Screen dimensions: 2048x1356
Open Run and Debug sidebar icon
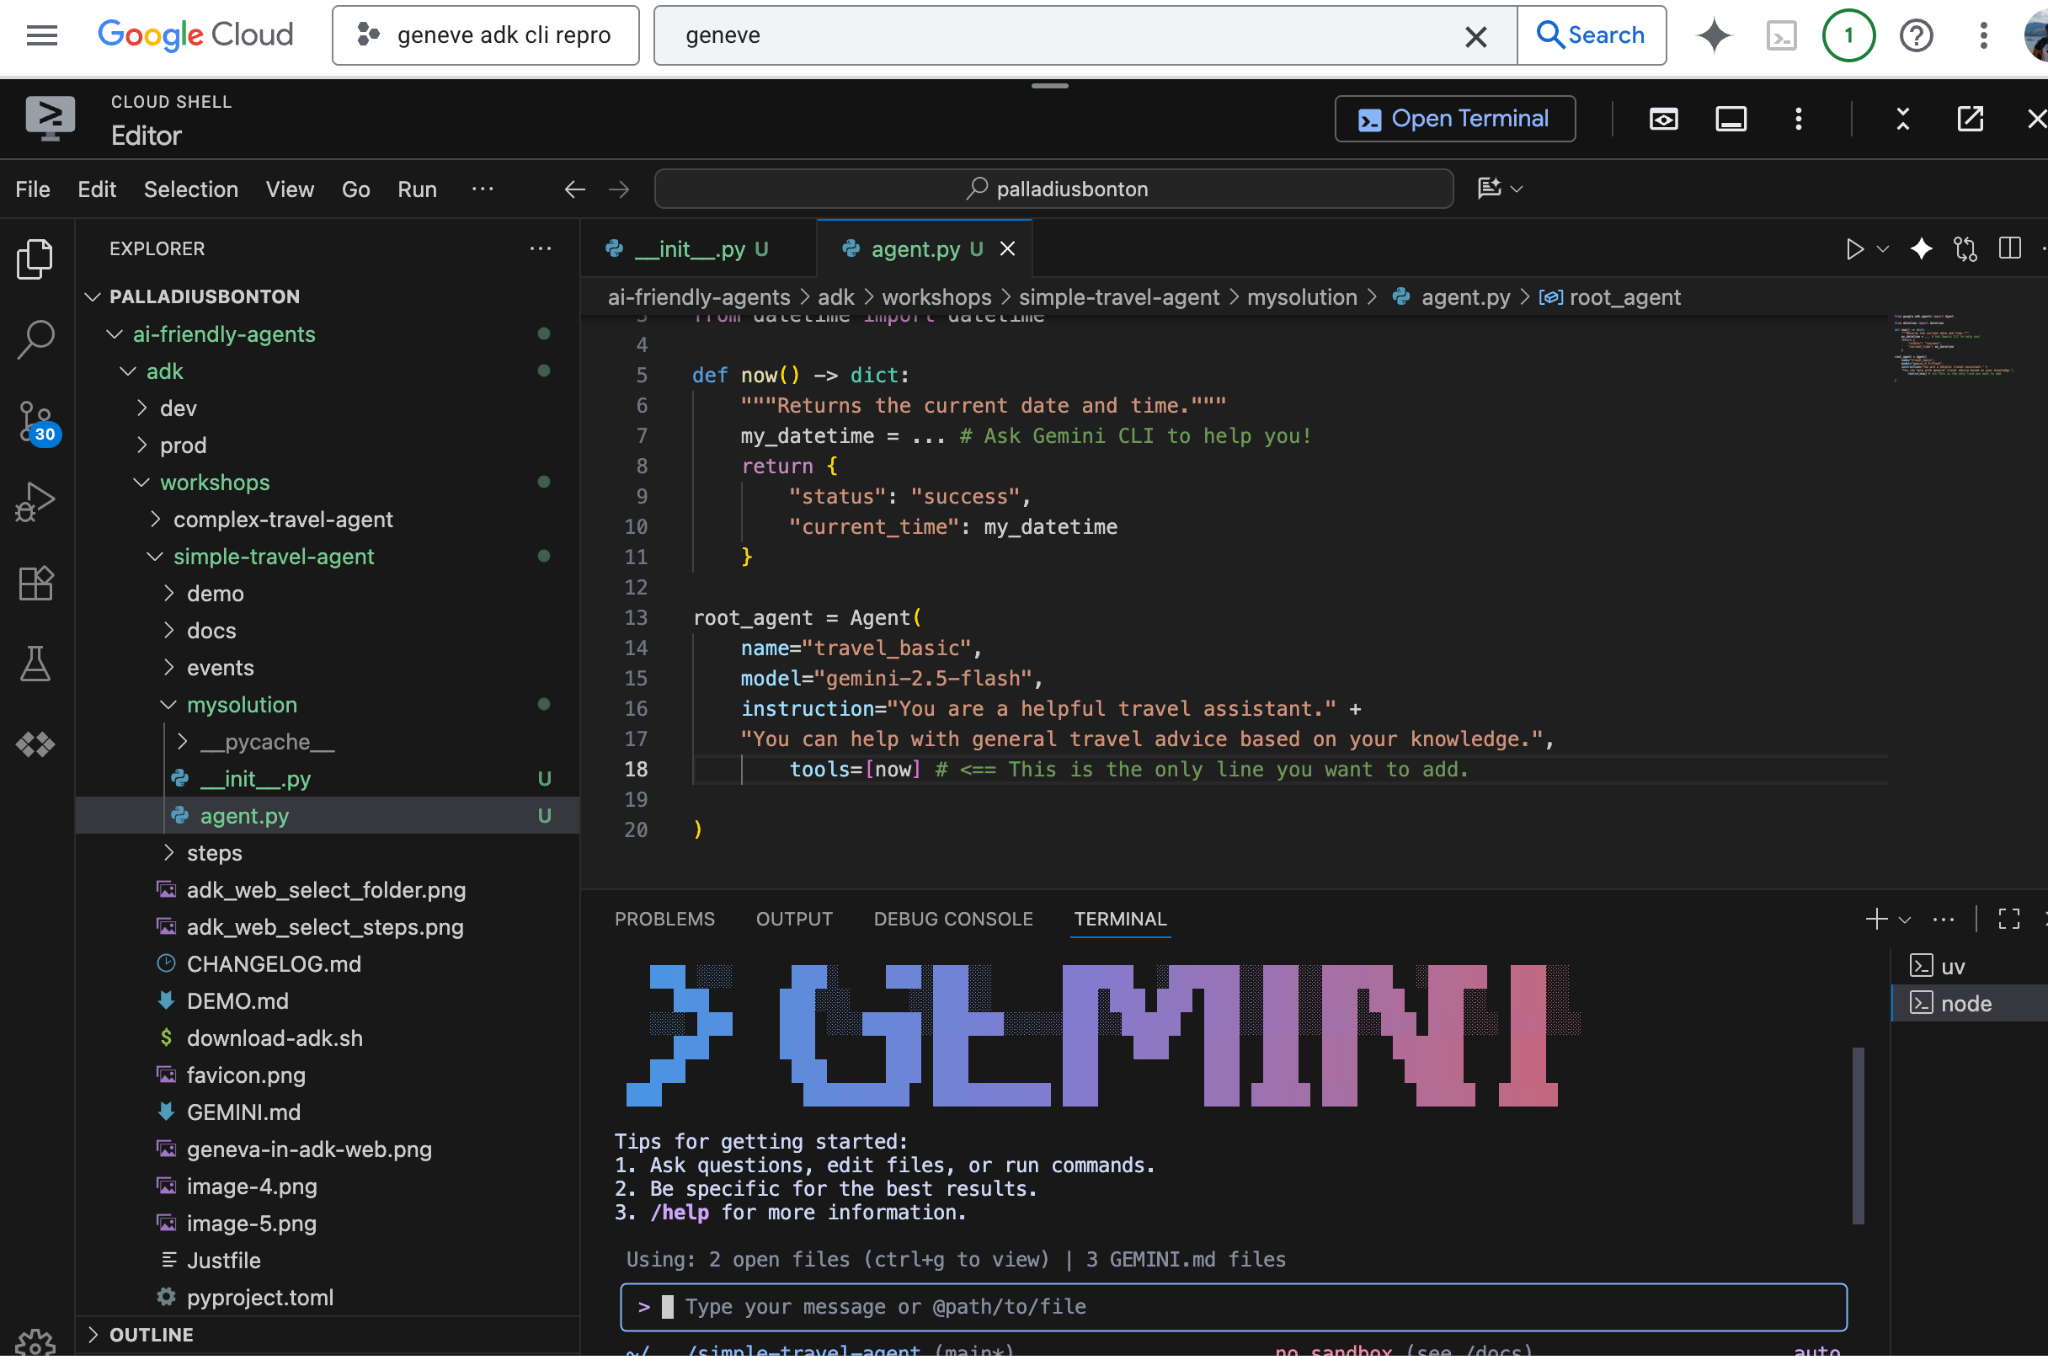[36, 502]
